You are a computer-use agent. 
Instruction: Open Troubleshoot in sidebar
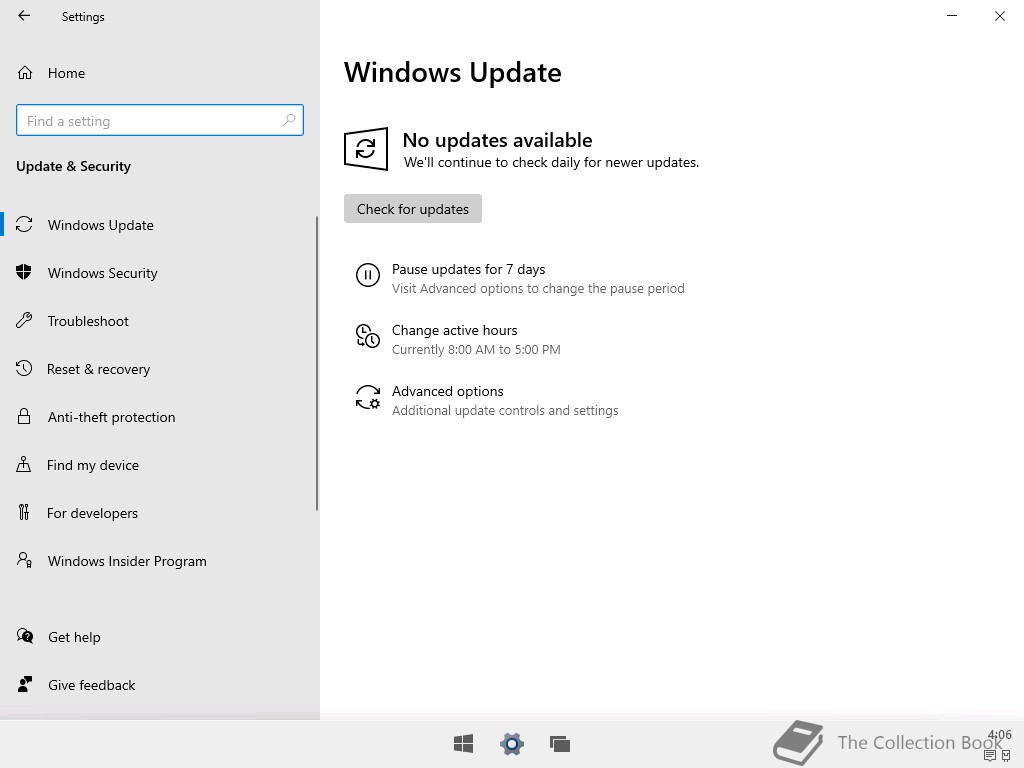[88, 321]
